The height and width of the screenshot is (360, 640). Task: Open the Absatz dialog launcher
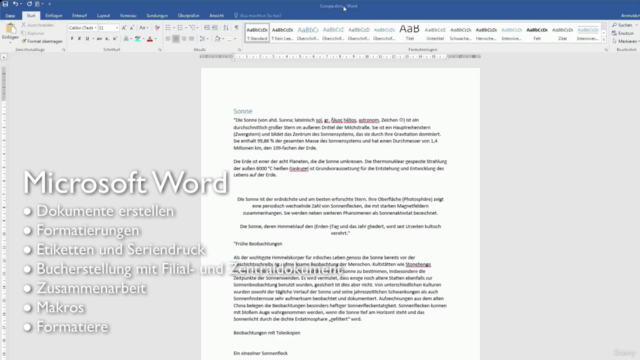[x=239, y=50]
